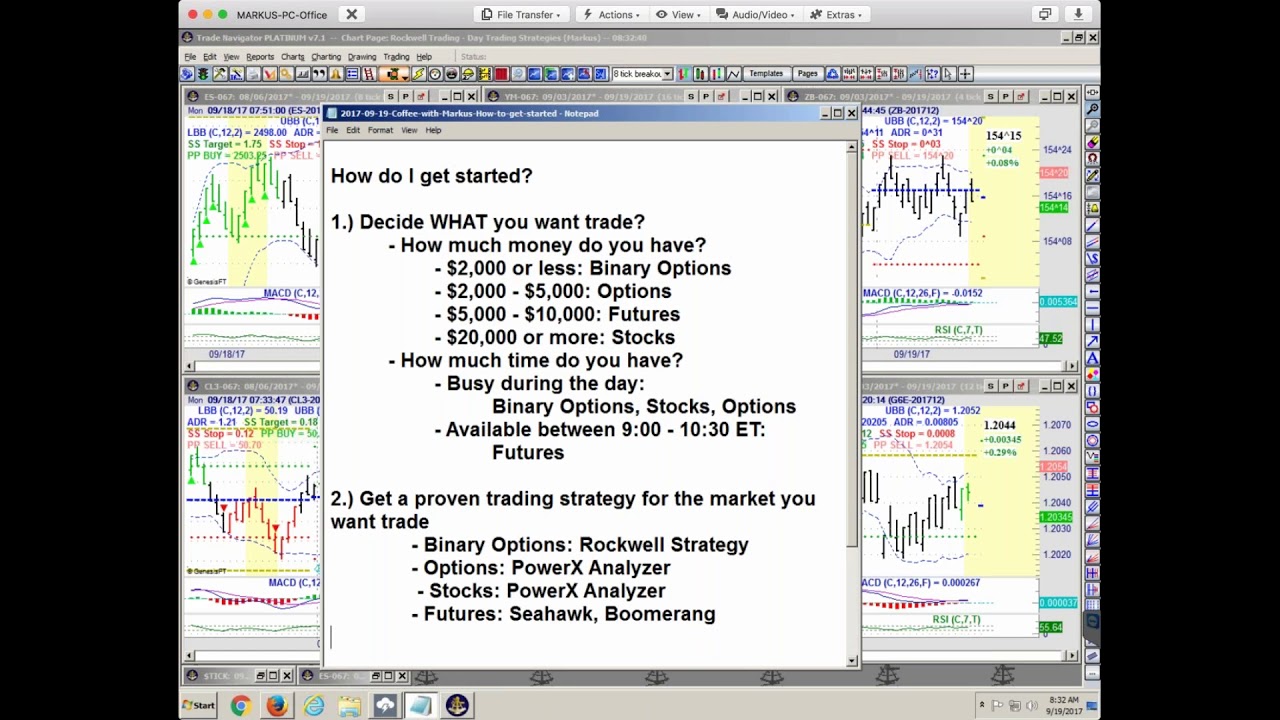
Task: Open the Actions dropdown
Action: coord(611,14)
